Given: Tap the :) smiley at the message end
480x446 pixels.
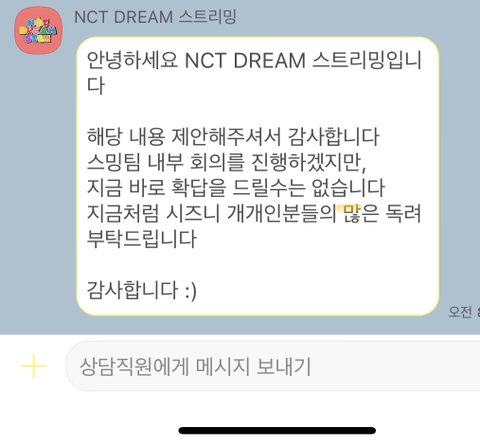Looking at the screenshot, I should [x=190, y=291].
